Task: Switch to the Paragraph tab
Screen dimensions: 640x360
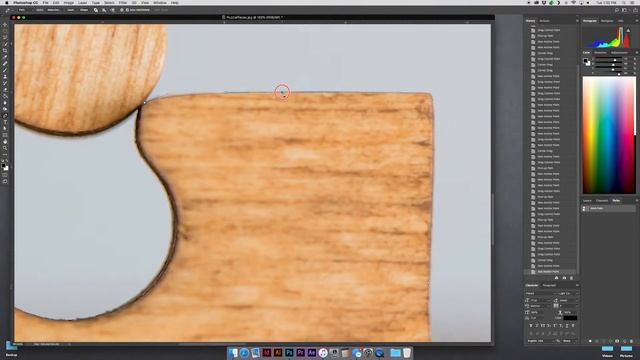Action: tap(549, 285)
